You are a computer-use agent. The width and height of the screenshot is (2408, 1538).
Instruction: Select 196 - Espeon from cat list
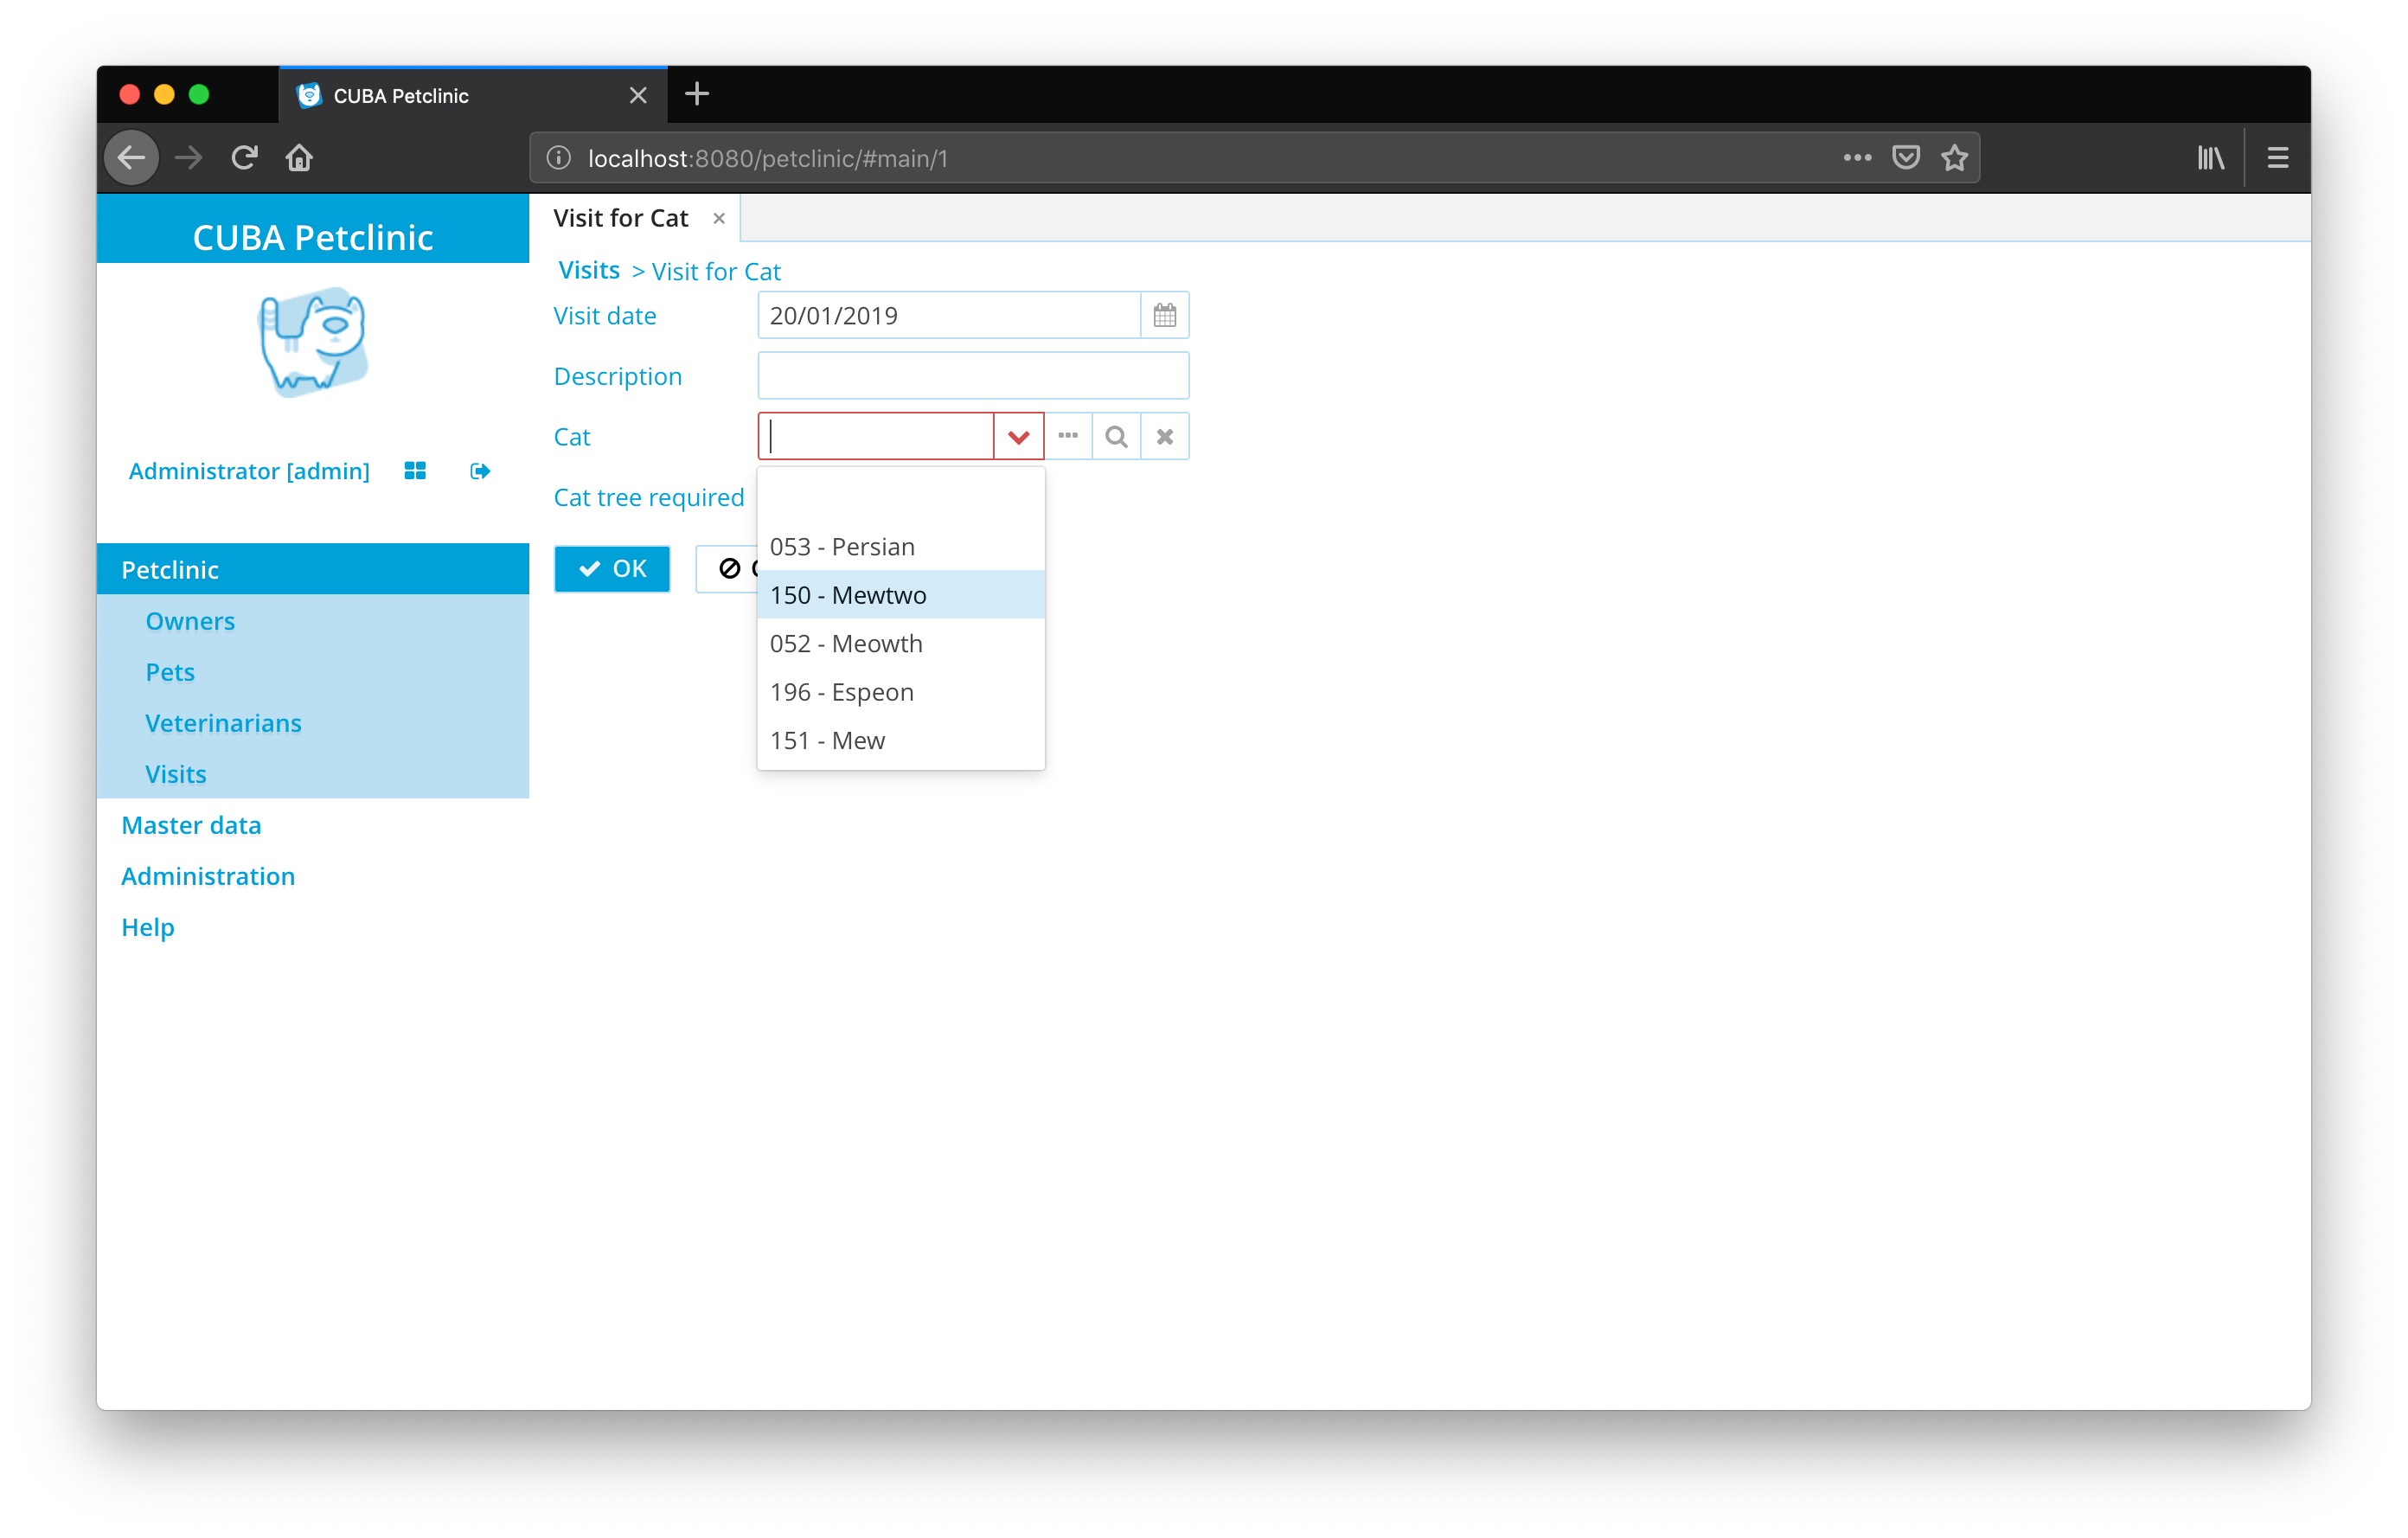pos(842,690)
